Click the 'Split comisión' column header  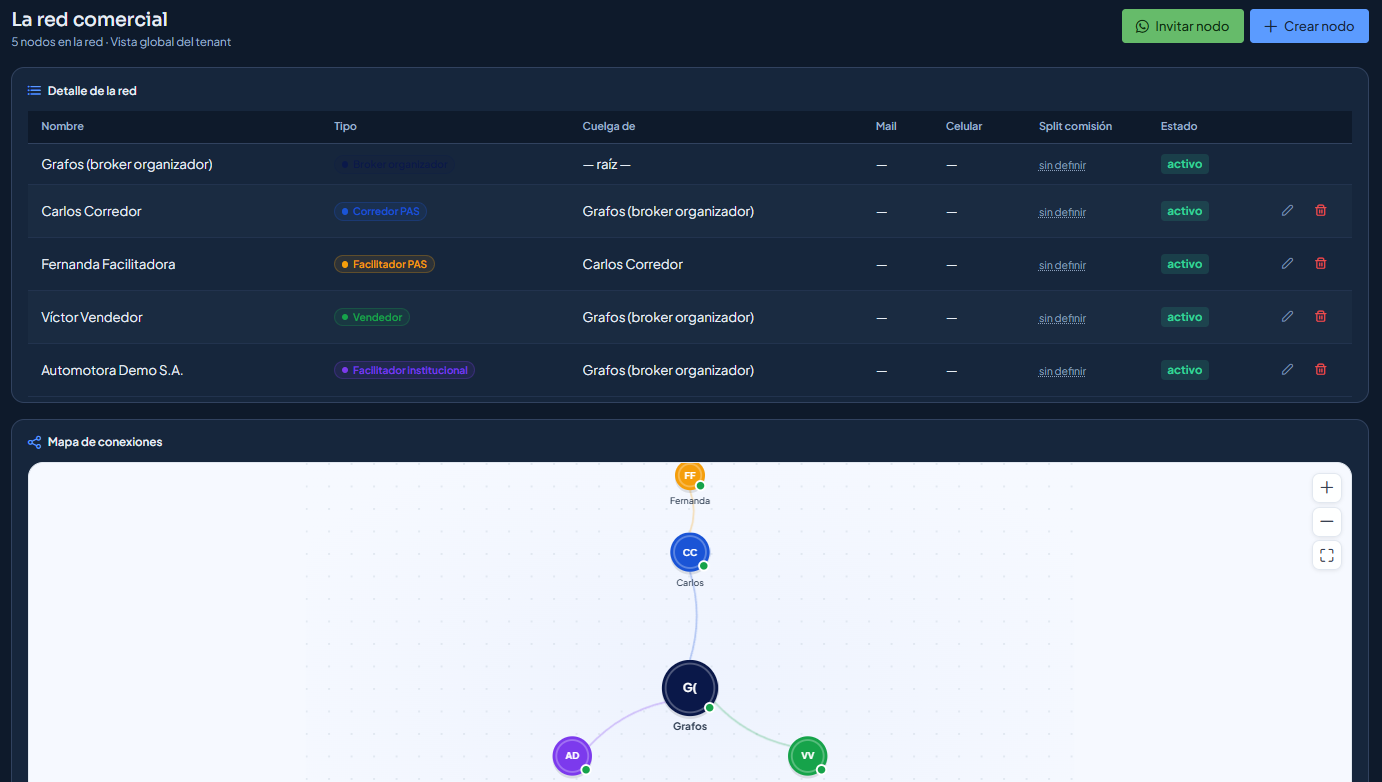tap(1075, 126)
